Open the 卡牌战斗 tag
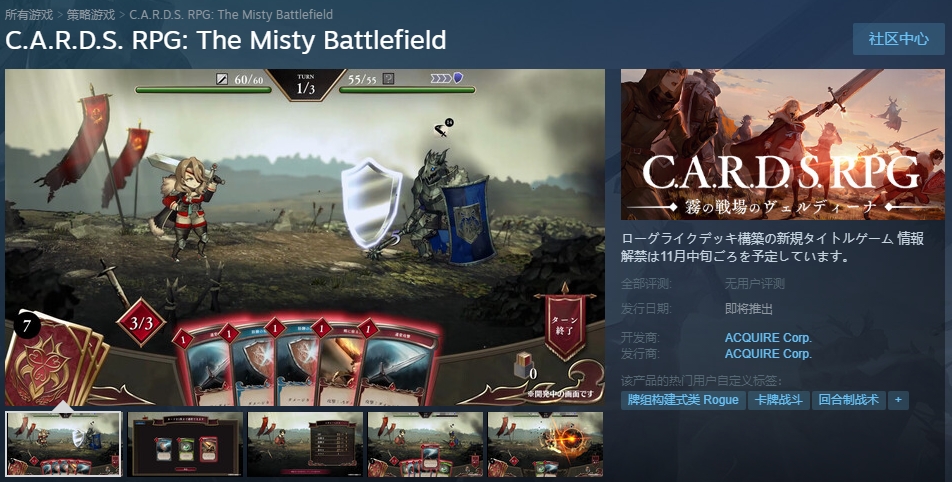The height and width of the screenshot is (482, 952). click(778, 400)
